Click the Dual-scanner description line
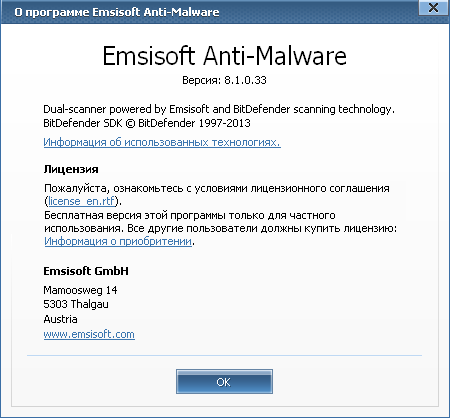Screen dimensions: 450x418 [x=219, y=109]
